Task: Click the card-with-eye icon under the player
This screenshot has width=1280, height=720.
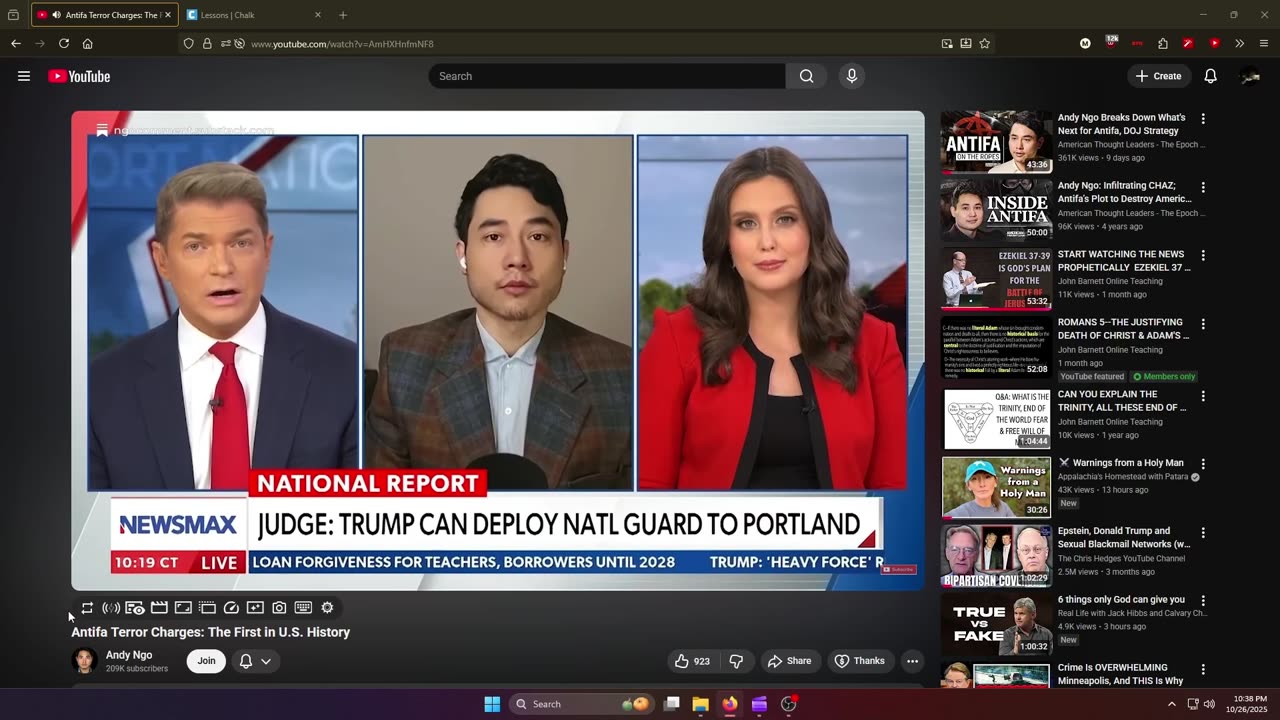Action: coord(135,607)
